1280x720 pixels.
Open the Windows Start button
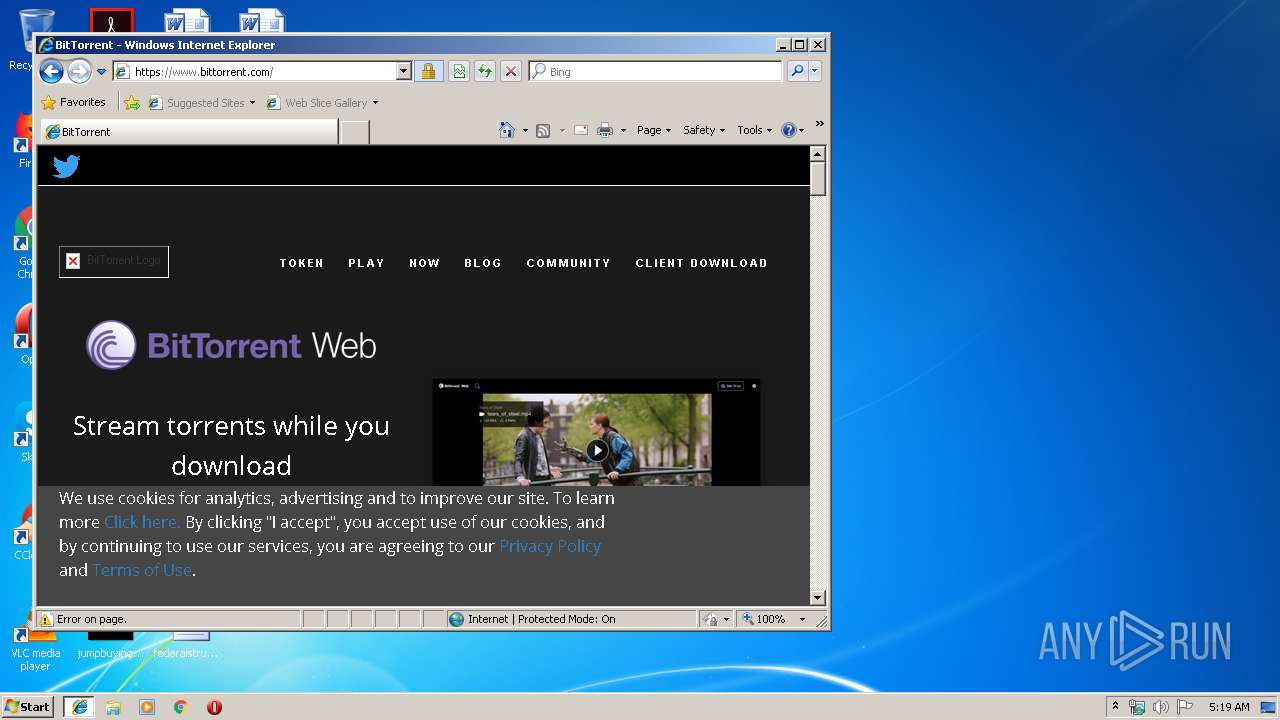27,707
